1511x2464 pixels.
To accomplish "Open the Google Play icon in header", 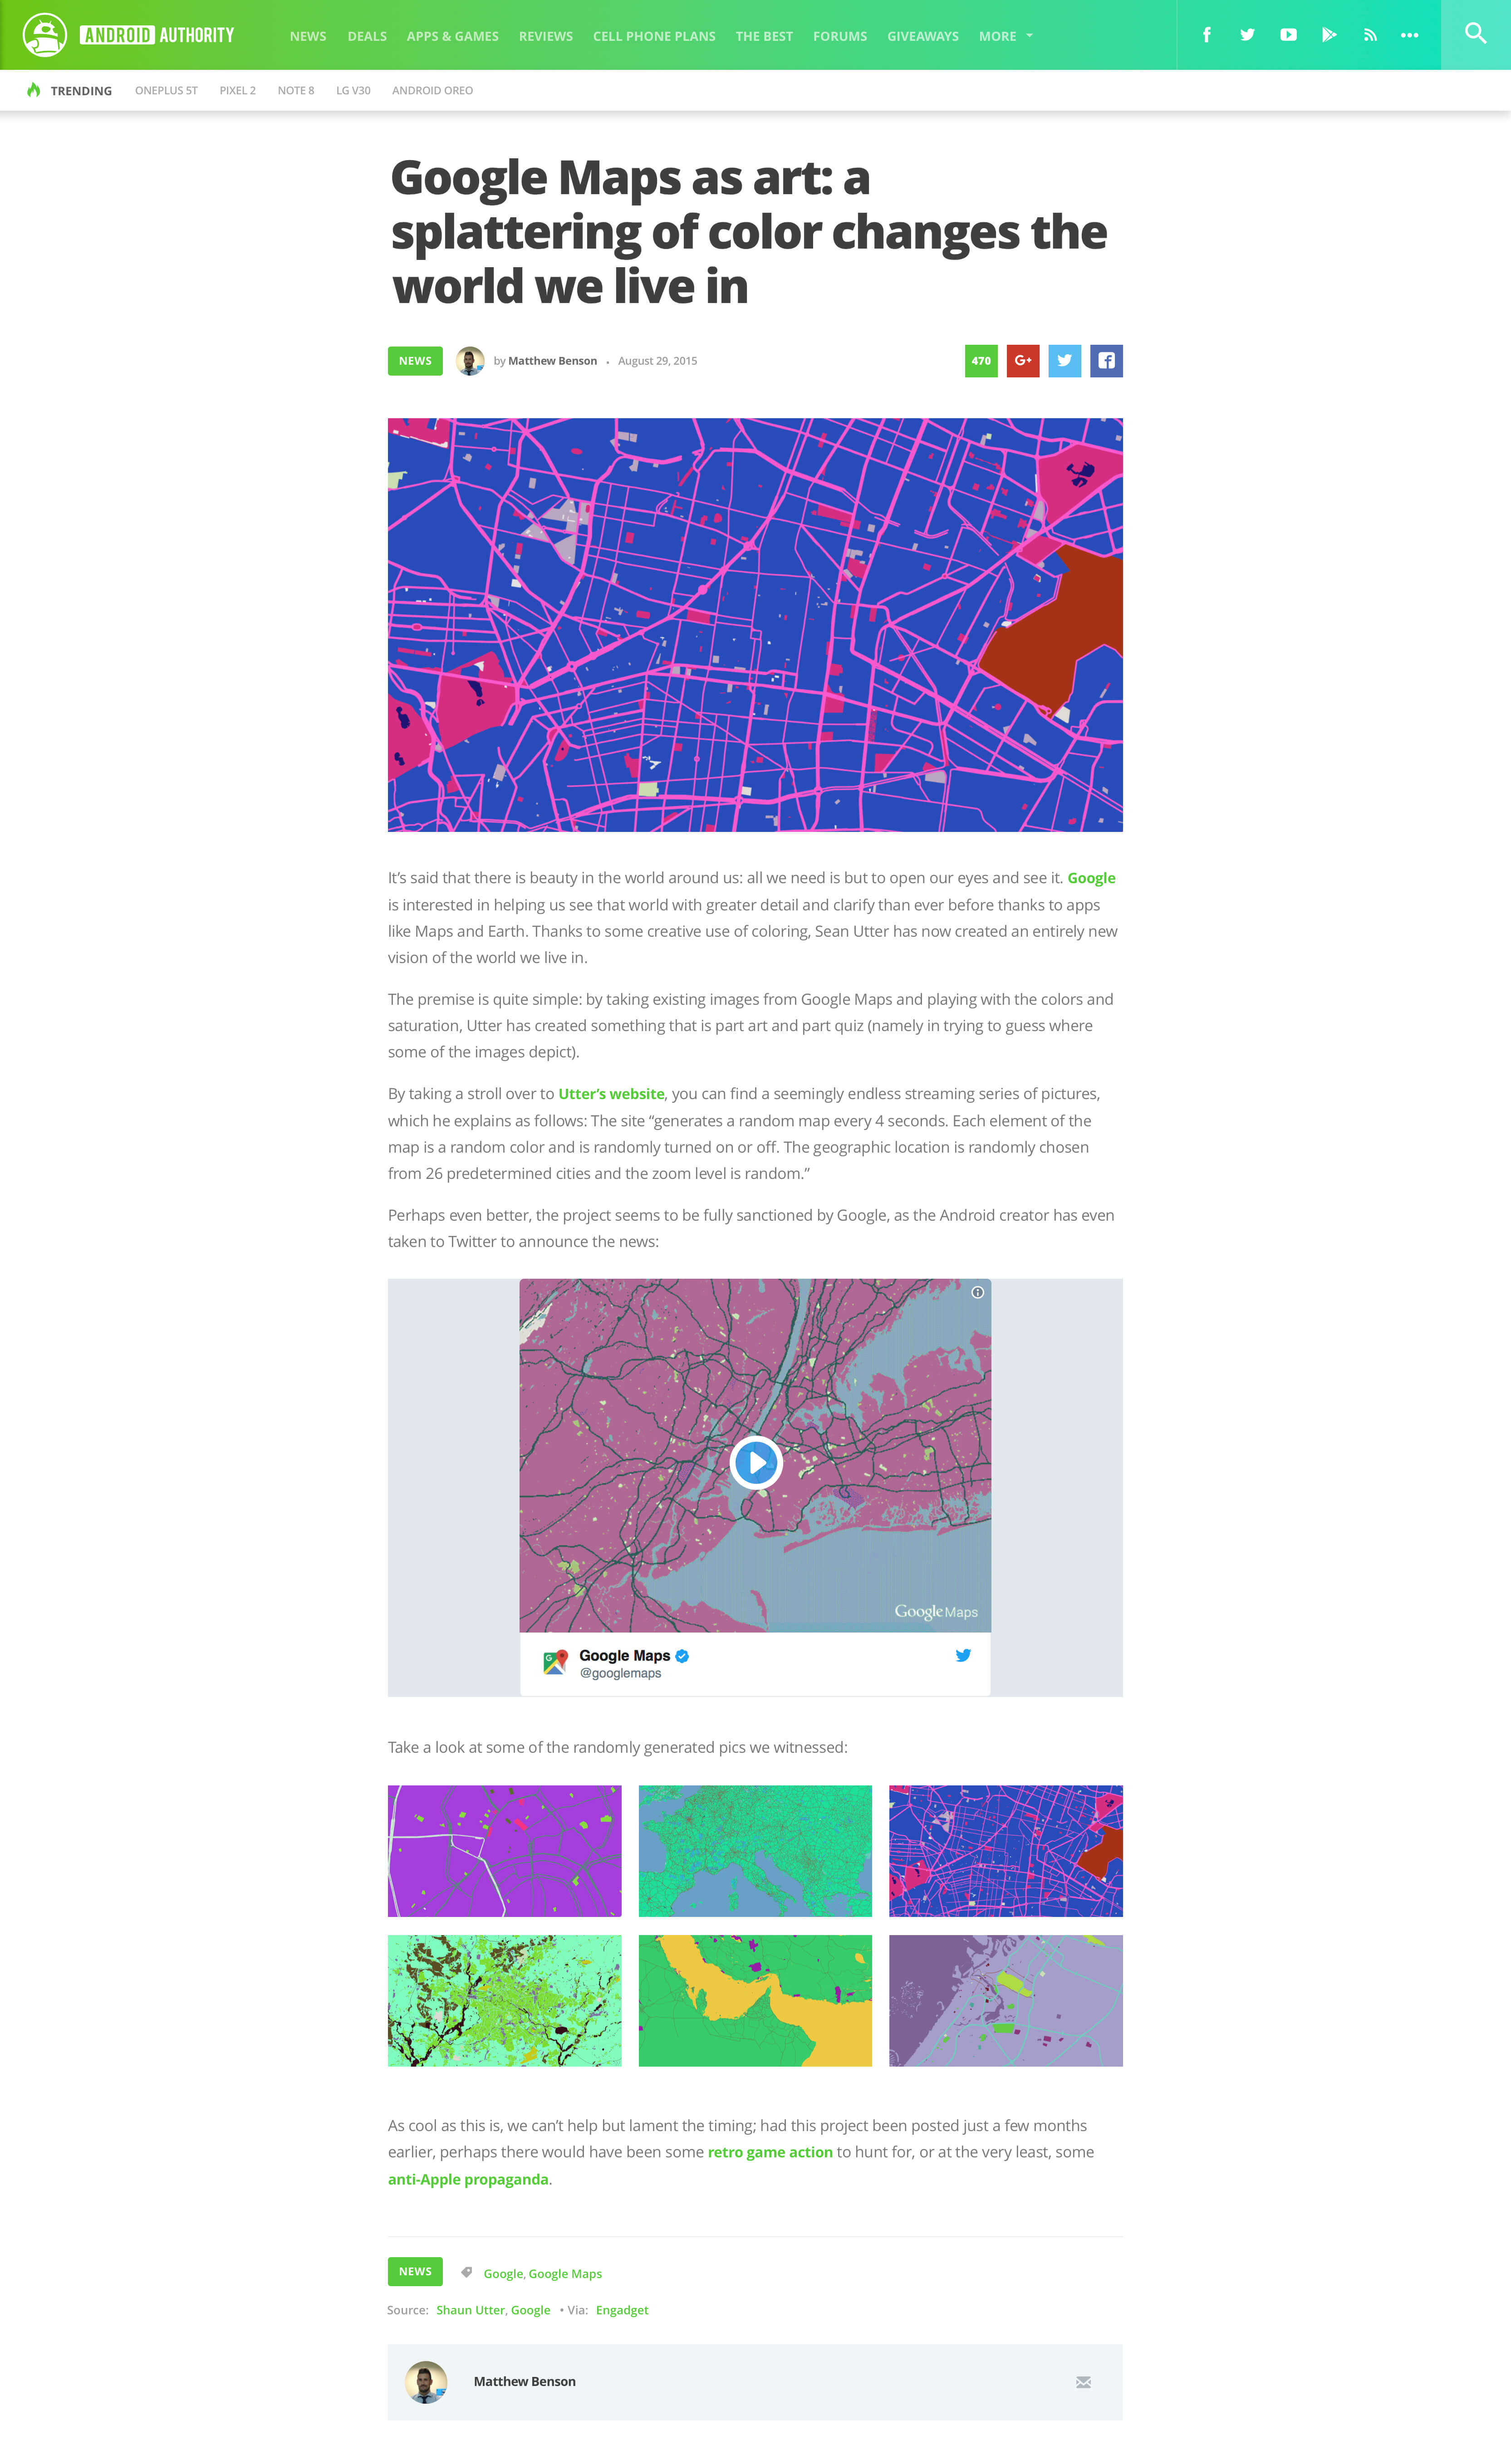I will coord(1329,35).
